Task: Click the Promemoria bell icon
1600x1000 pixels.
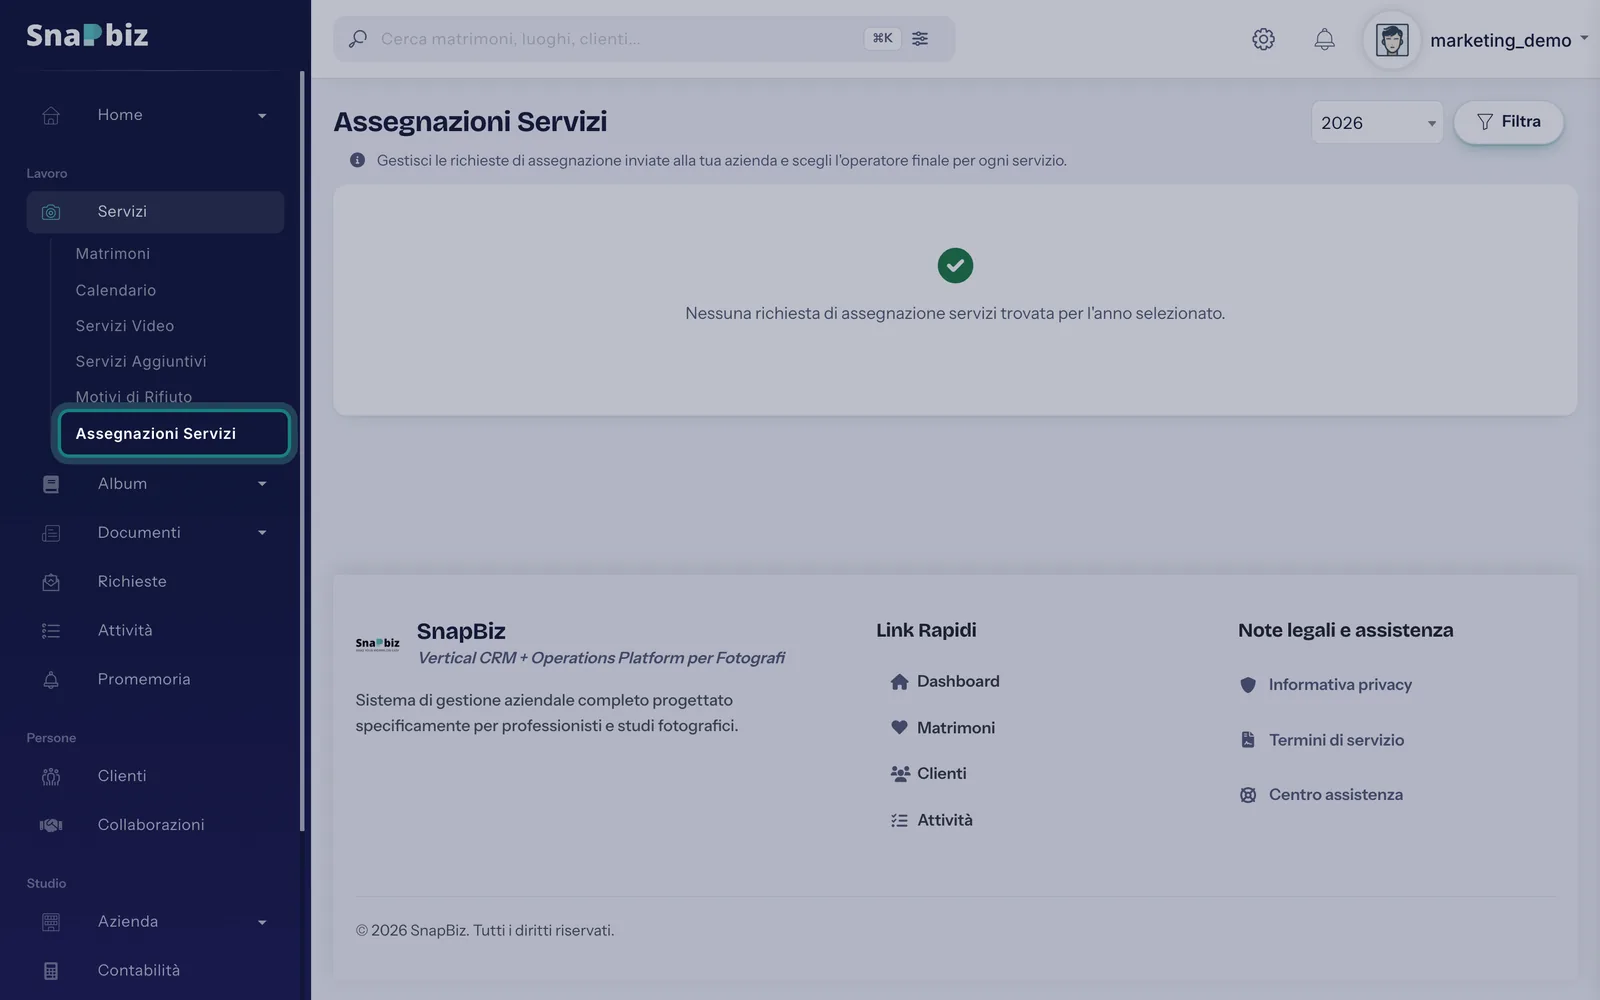Action: pyautogui.click(x=51, y=680)
